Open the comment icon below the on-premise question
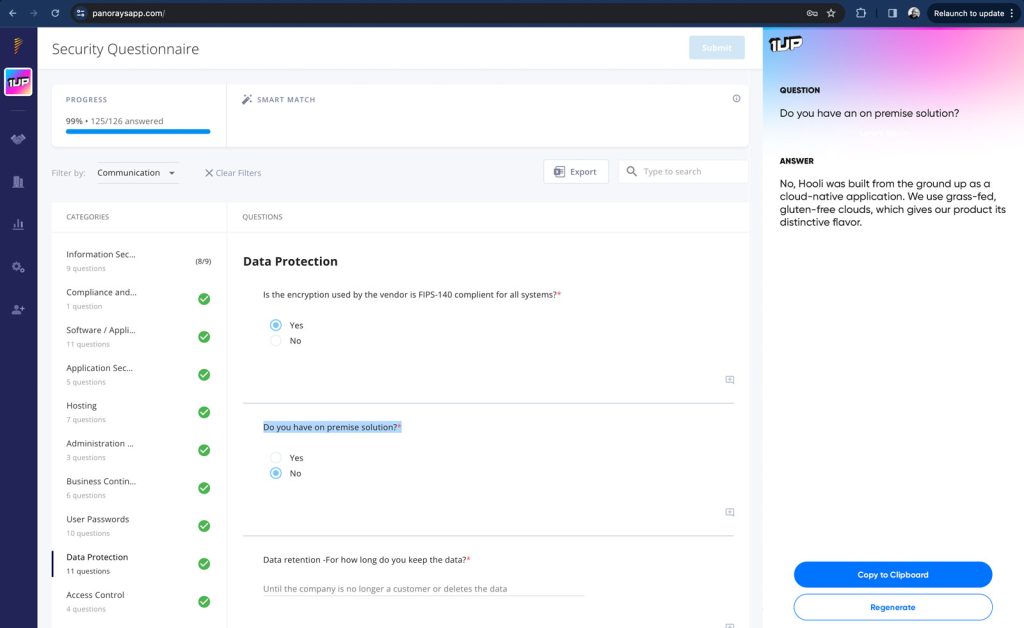Image resolution: width=1024 pixels, height=628 pixels. point(729,512)
